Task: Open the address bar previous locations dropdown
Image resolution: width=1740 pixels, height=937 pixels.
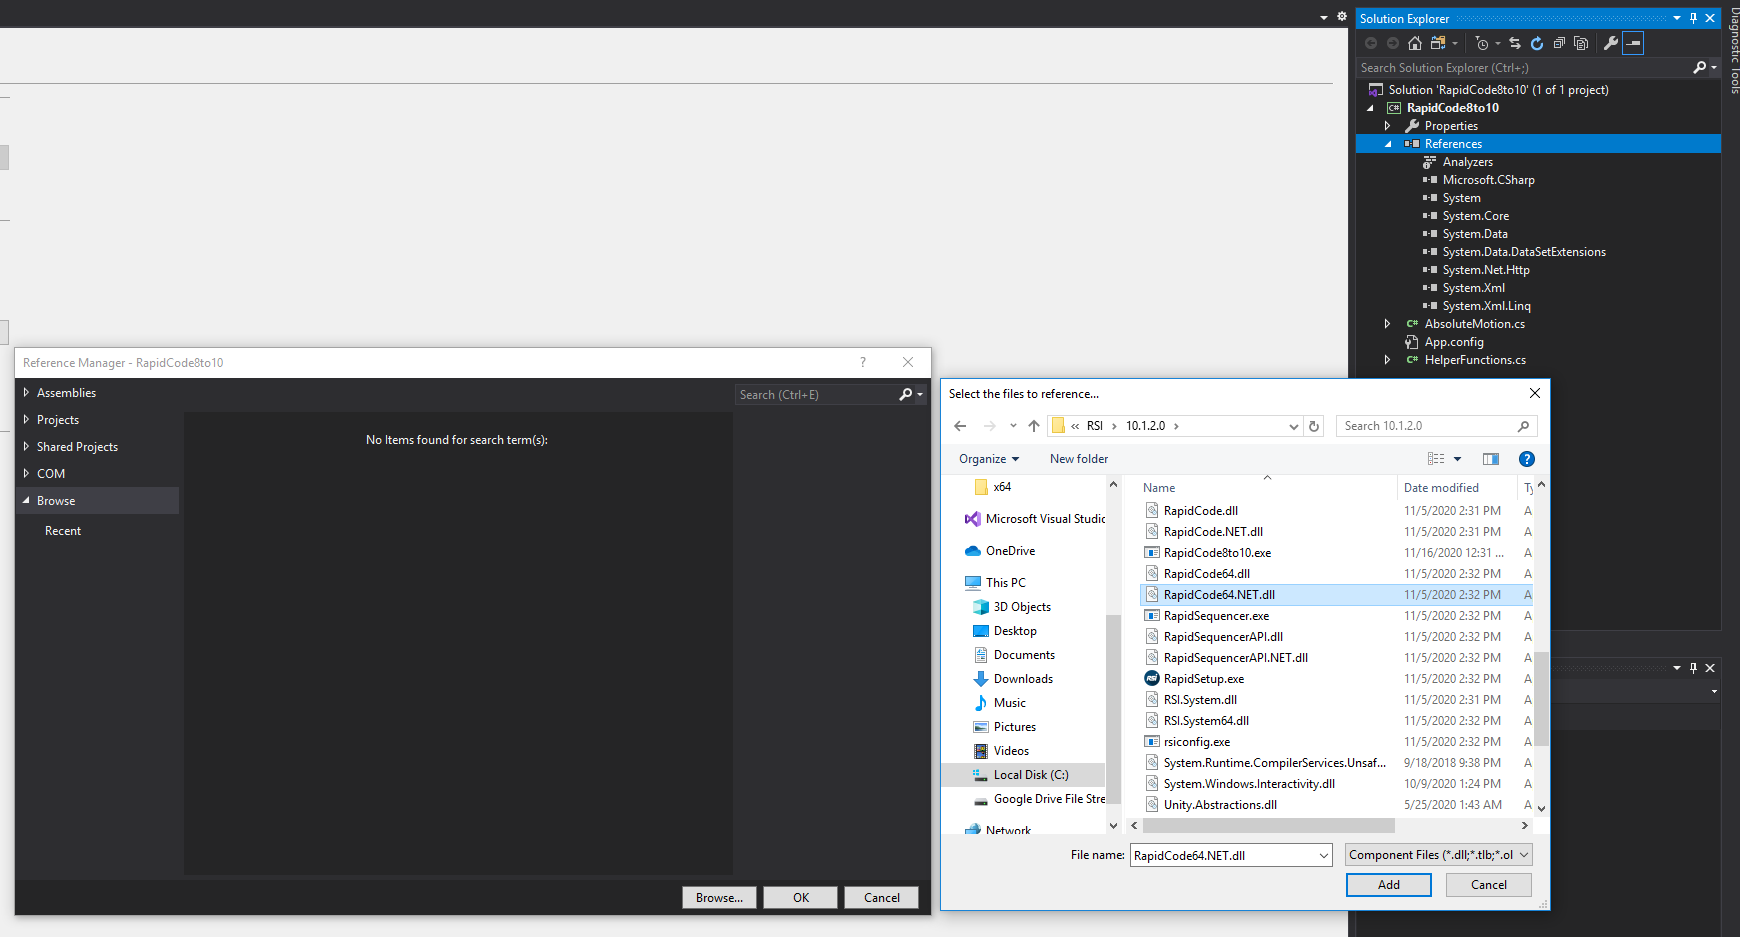Action: (1293, 426)
